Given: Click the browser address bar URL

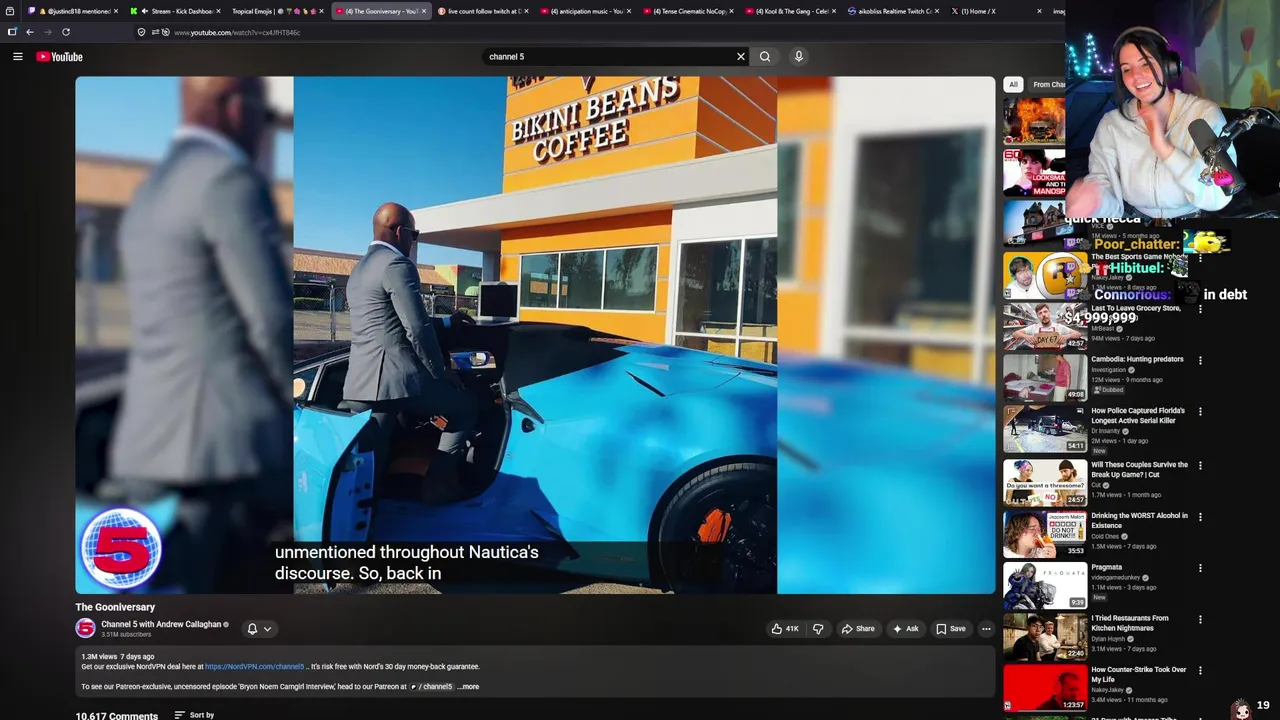Looking at the screenshot, I should pos(237,32).
